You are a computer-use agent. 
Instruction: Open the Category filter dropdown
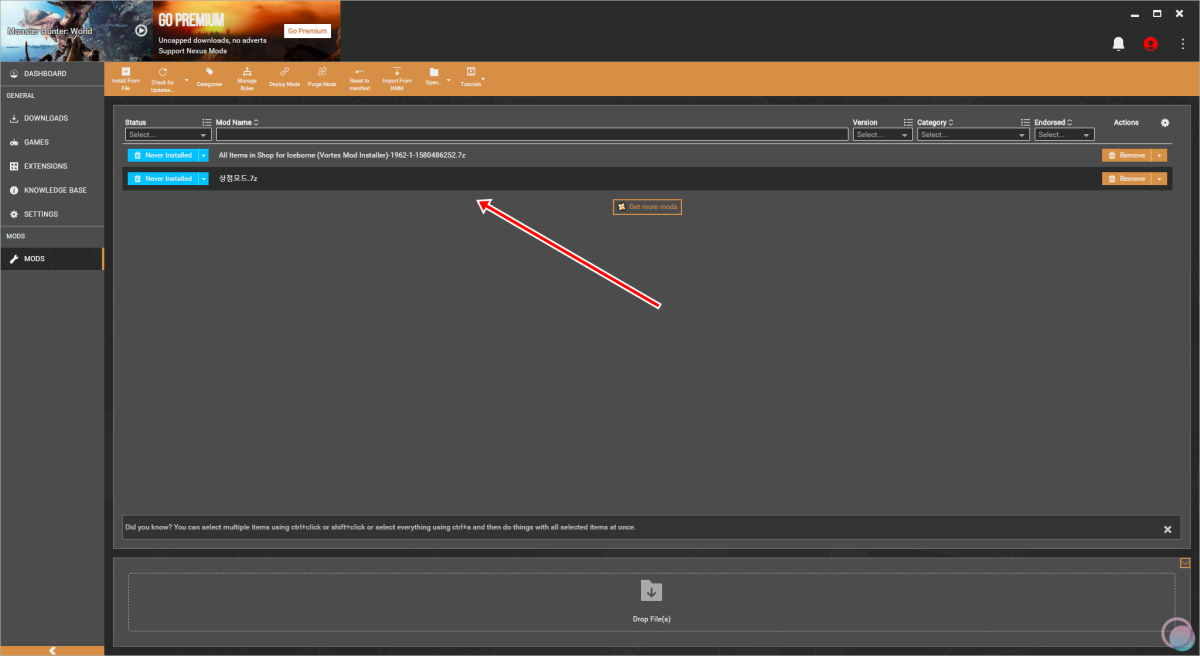point(973,134)
